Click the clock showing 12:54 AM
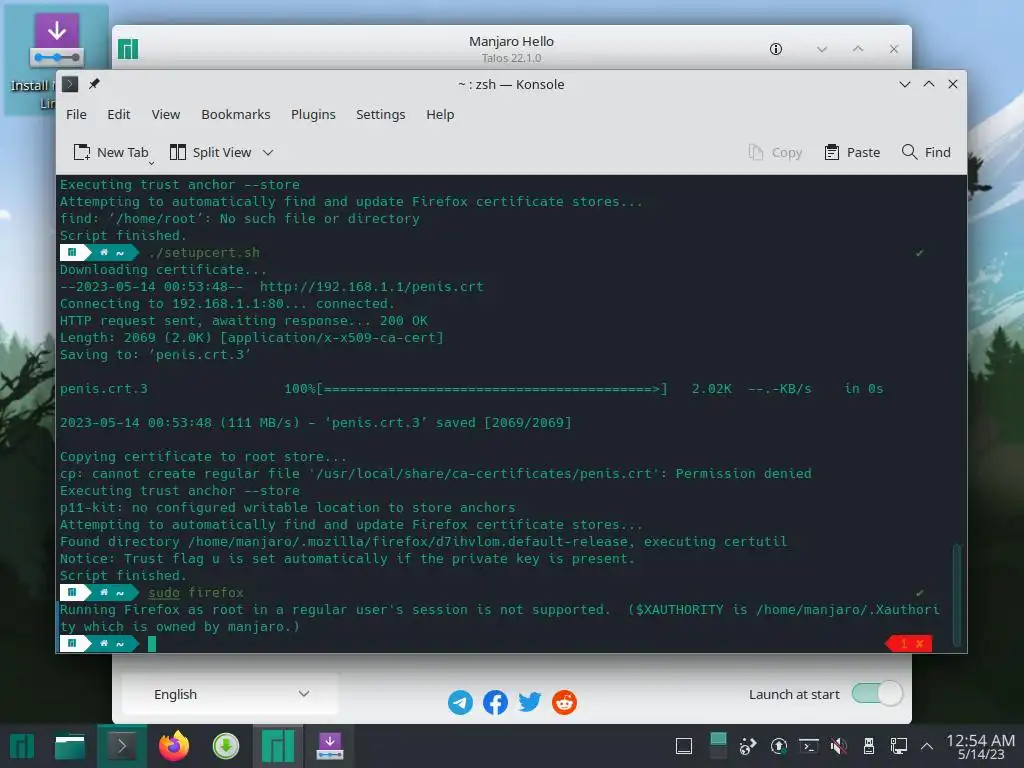1024x768 pixels. tap(980, 746)
